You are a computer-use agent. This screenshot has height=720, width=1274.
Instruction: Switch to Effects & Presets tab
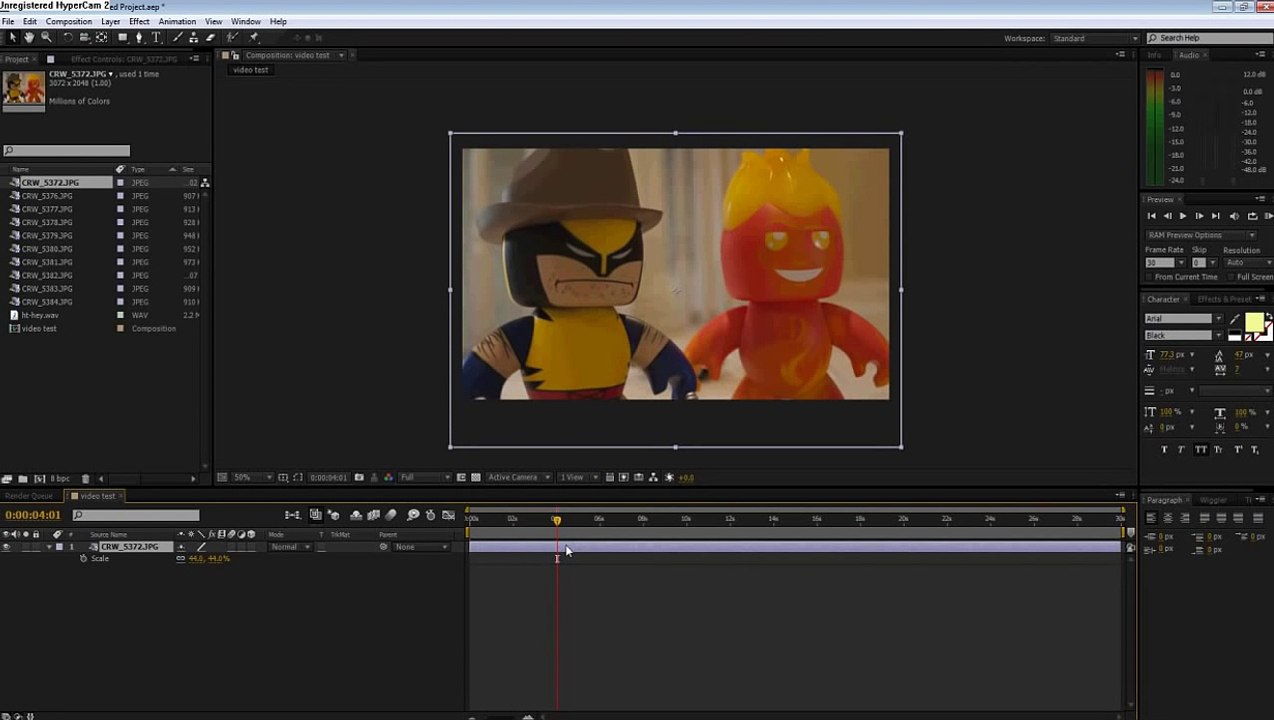(1224, 299)
